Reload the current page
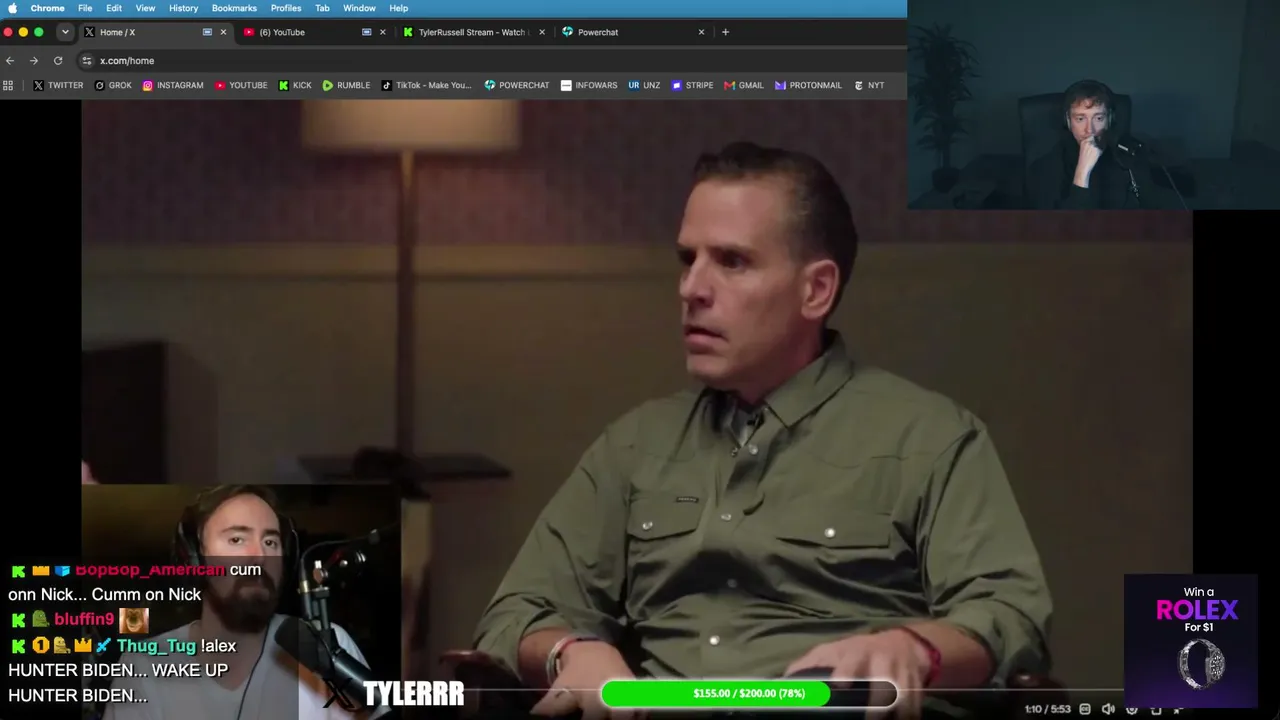This screenshot has width=1280, height=720. [x=58, y=61]
